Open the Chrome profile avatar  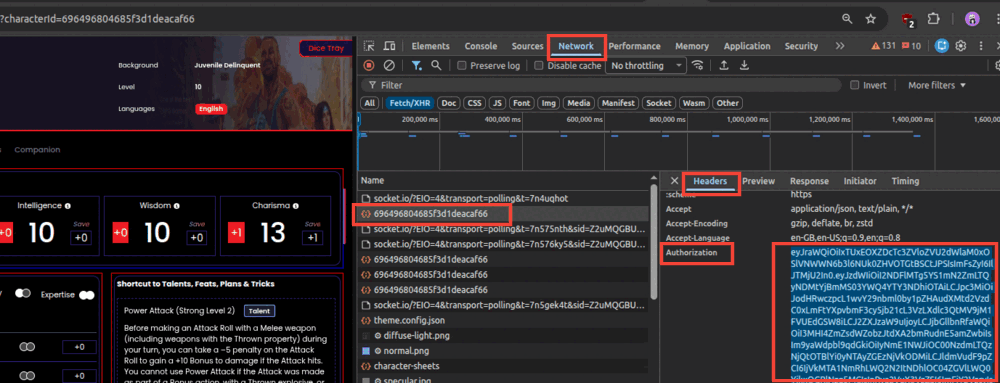(x=972, y=18)
